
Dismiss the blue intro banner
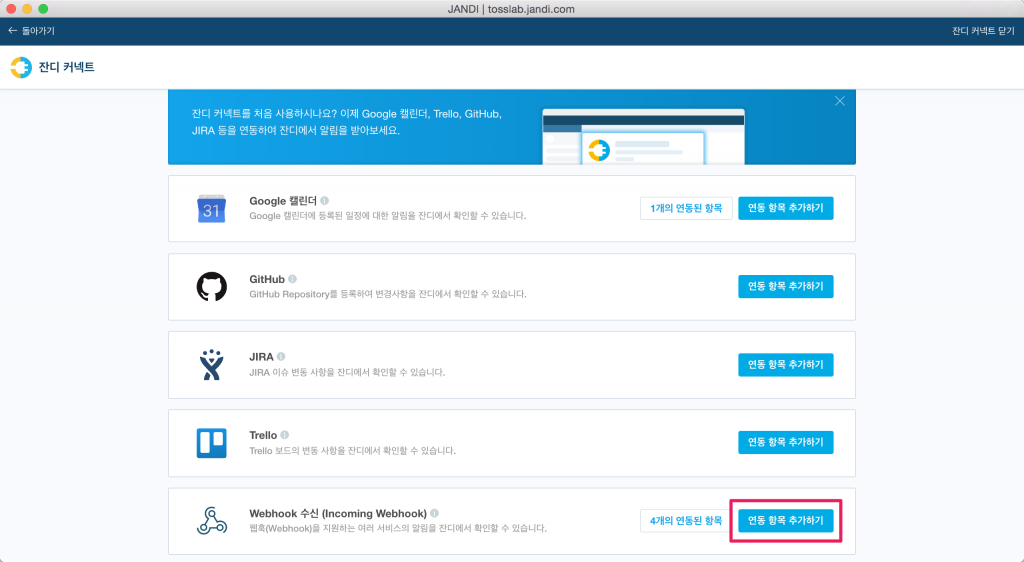[x=840, y=101]
